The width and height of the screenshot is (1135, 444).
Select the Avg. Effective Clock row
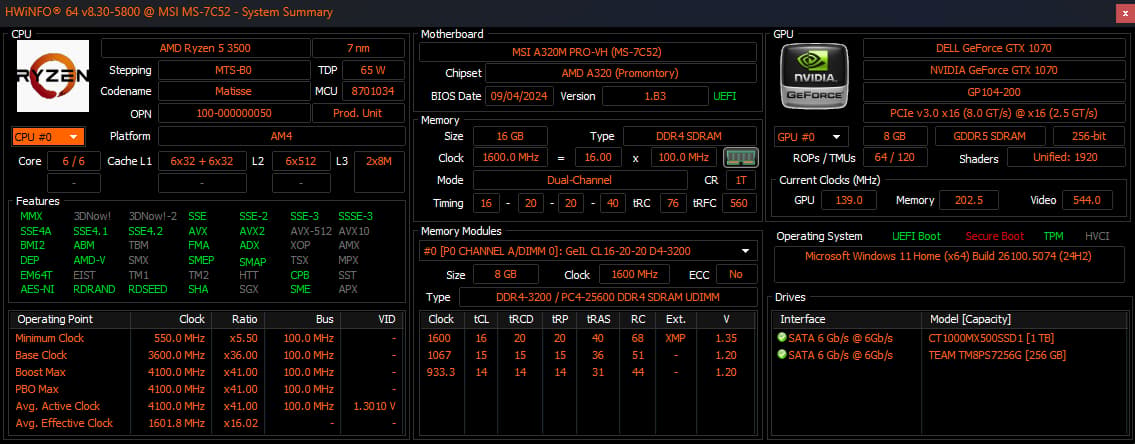pyautogui.click(x=207, y=423)
